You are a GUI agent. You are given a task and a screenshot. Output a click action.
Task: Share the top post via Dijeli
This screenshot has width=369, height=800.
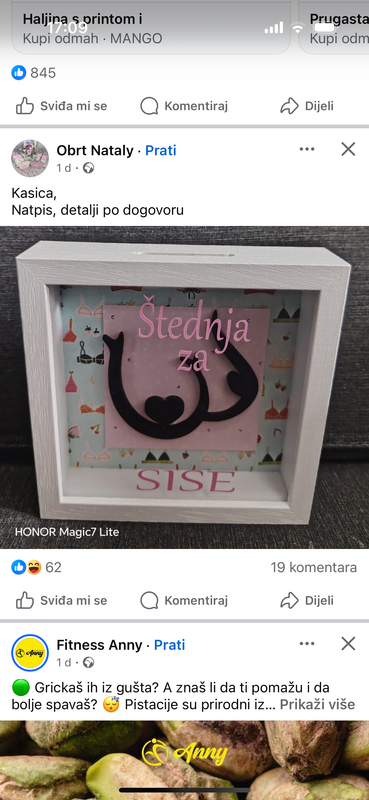[307, 106]
